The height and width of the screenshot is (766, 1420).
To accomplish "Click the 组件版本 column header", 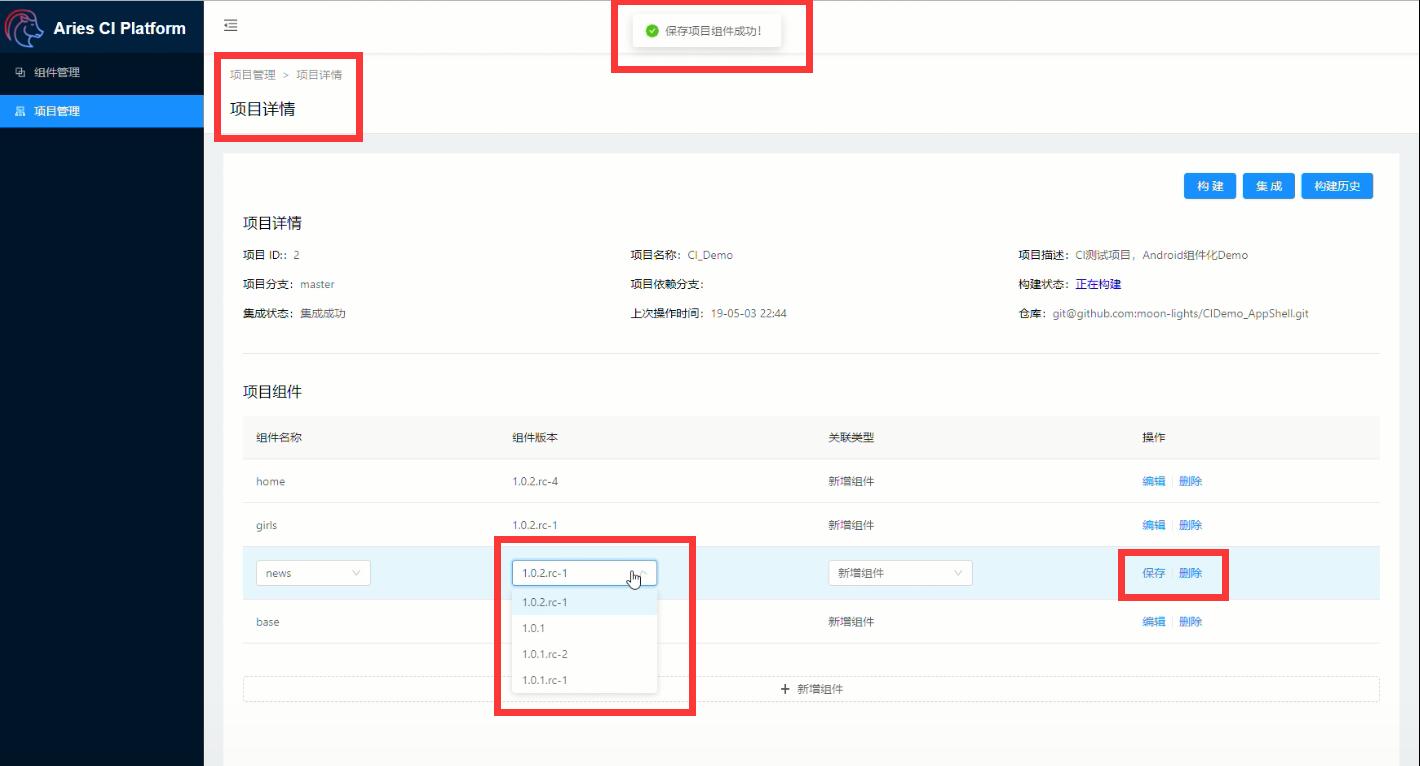I will click(535, 438).
